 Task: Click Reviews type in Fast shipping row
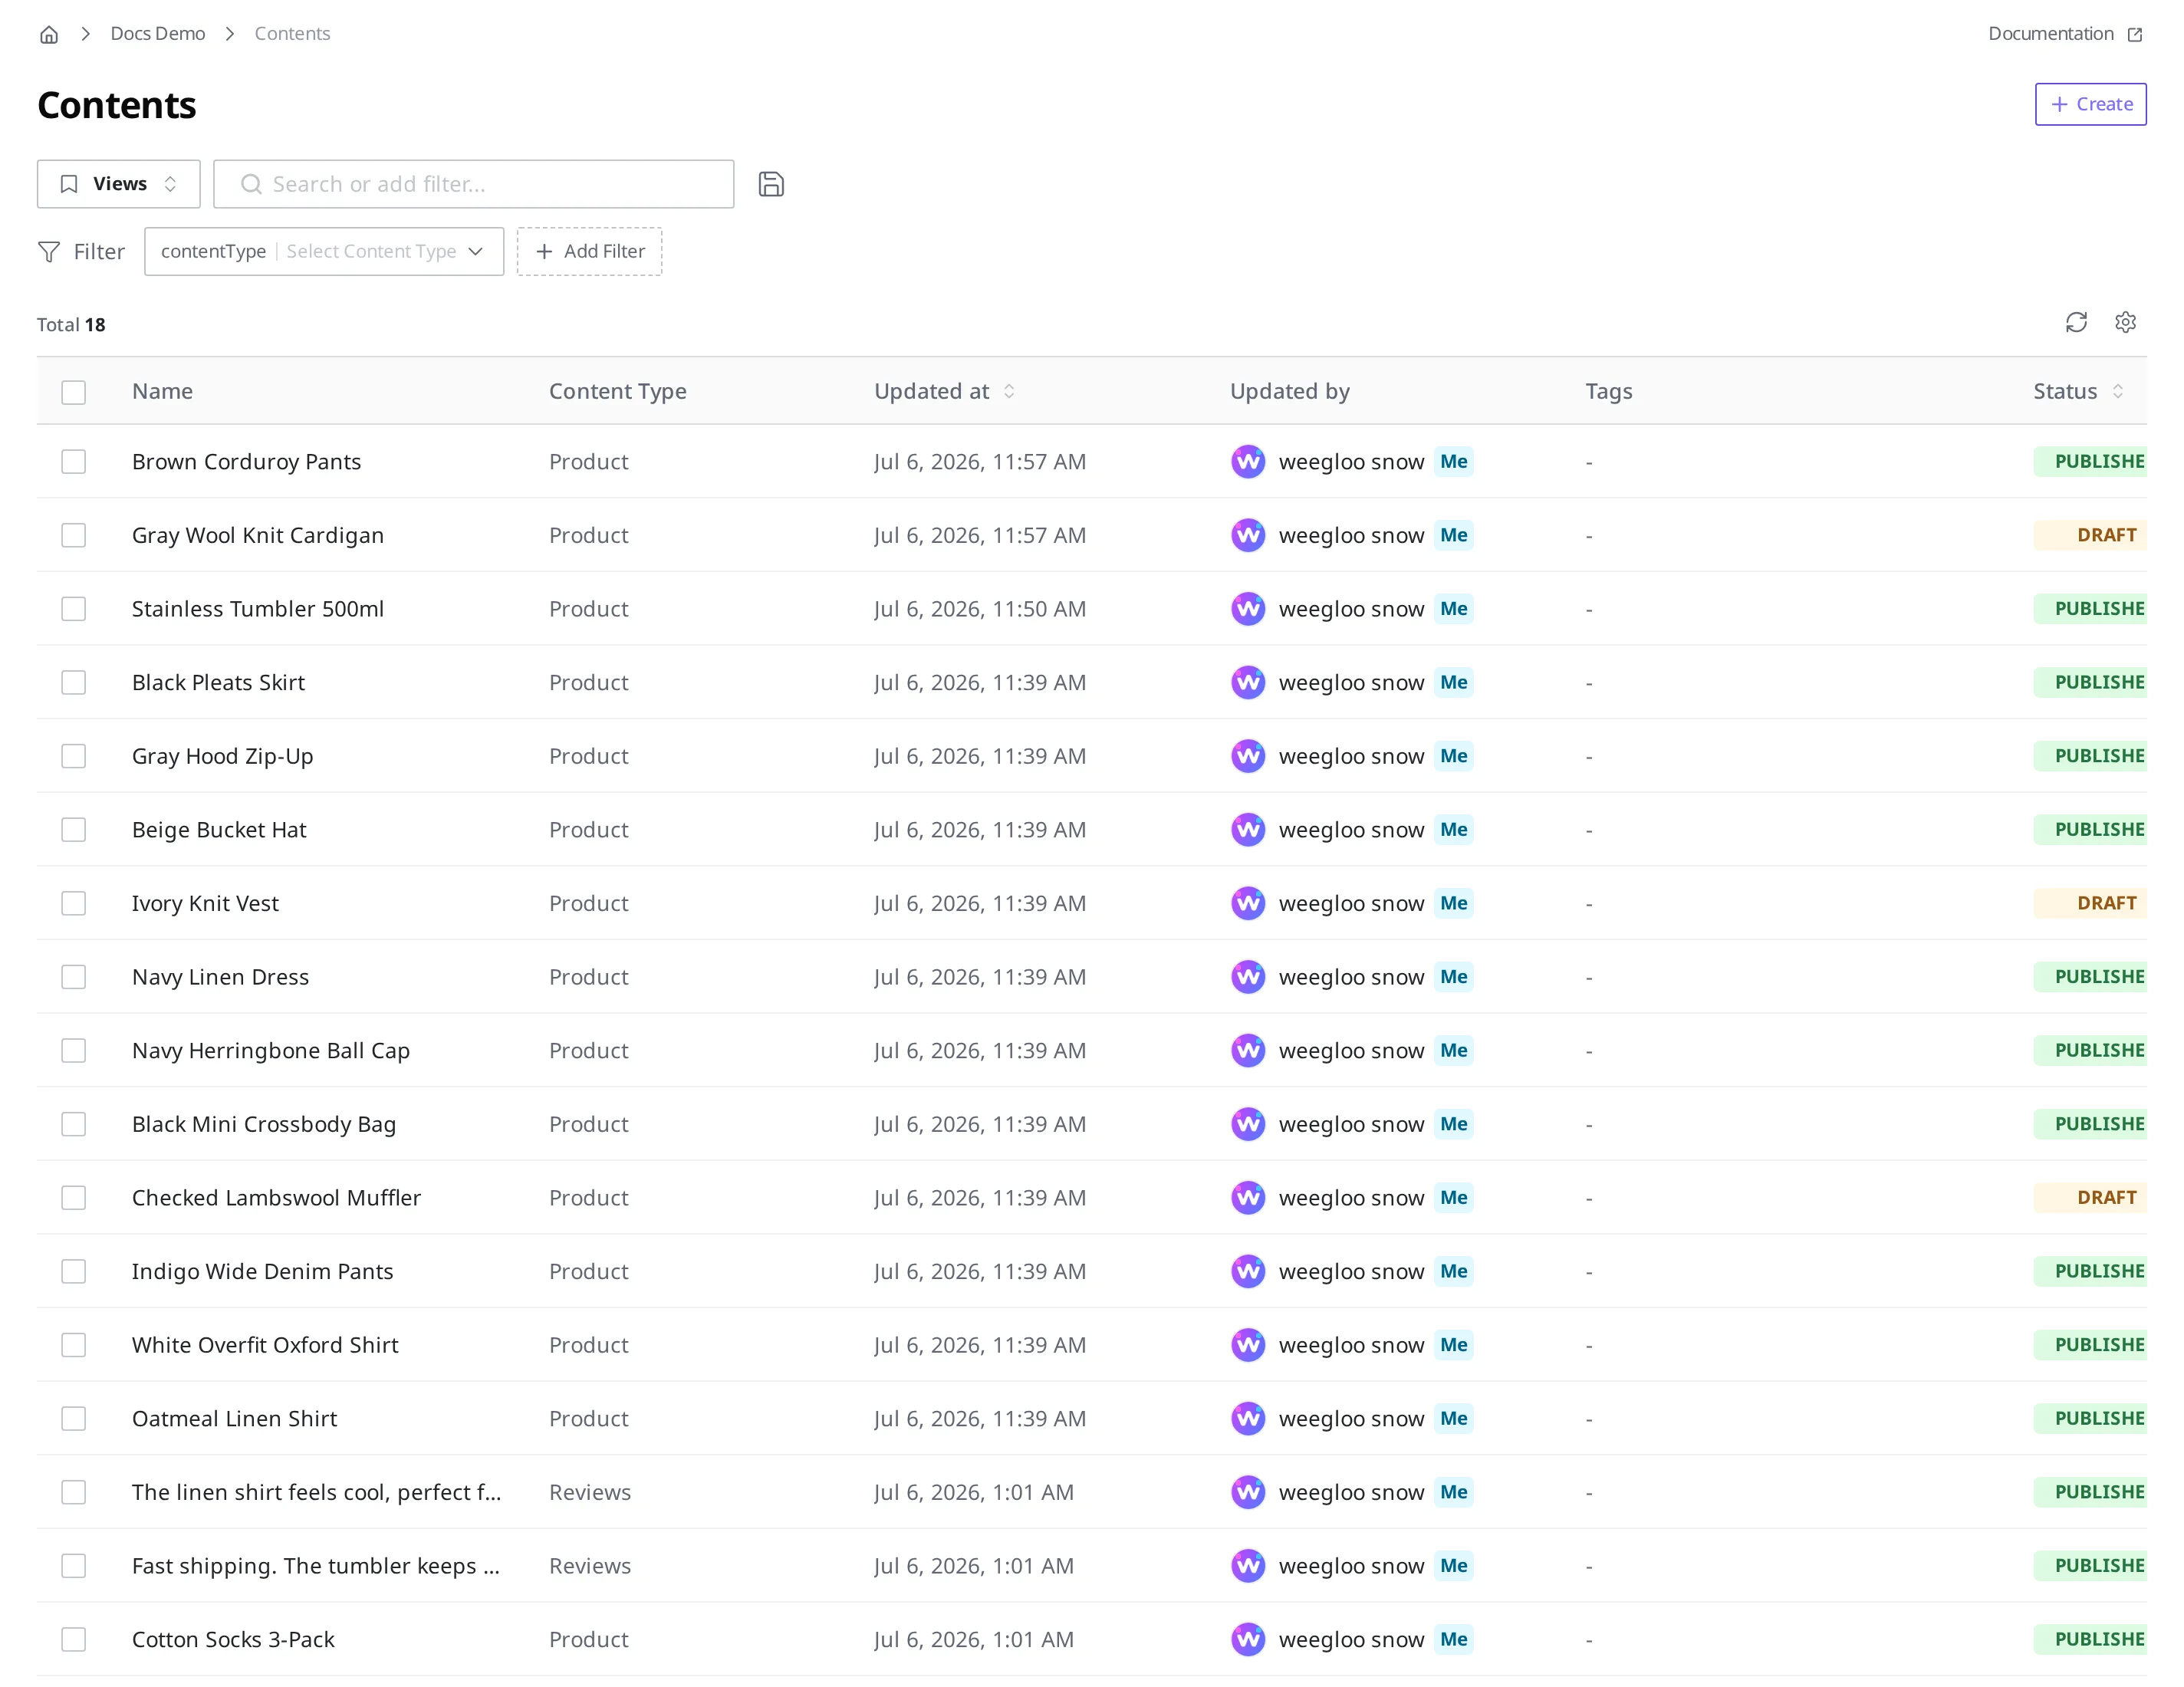(590, 1566)
